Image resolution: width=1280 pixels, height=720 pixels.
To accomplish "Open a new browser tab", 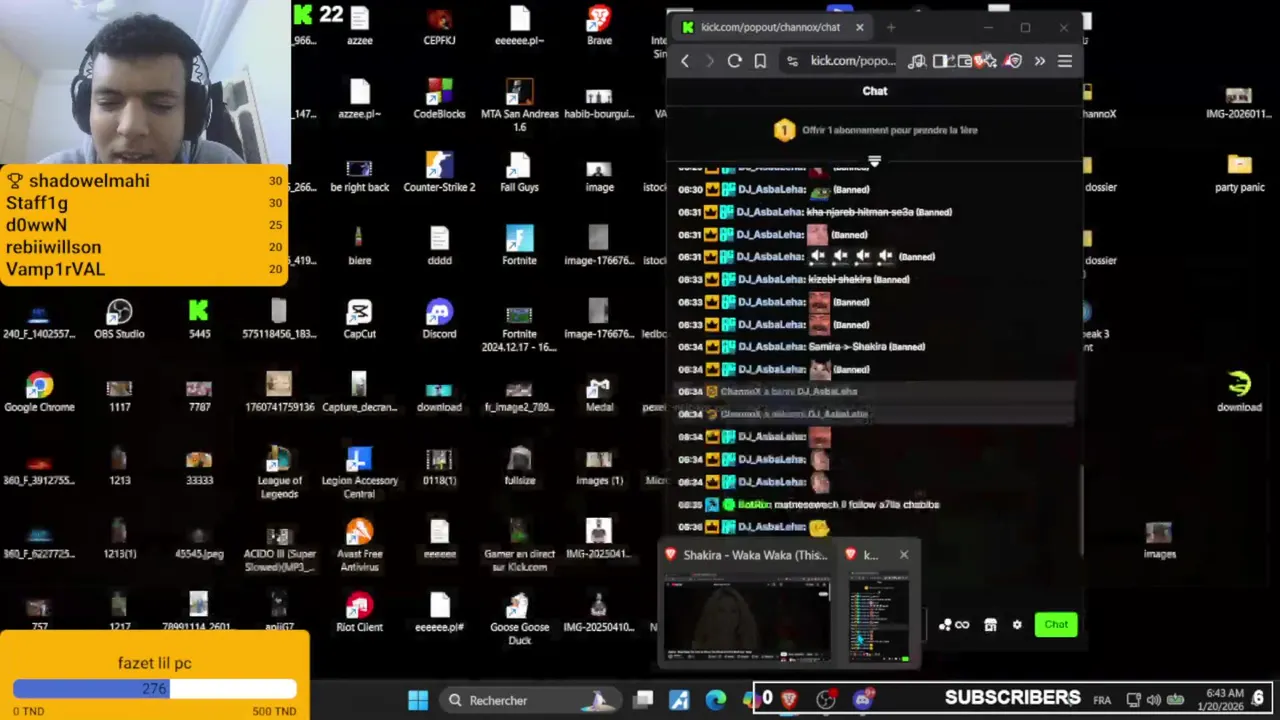I will click(x=891, y=27).
